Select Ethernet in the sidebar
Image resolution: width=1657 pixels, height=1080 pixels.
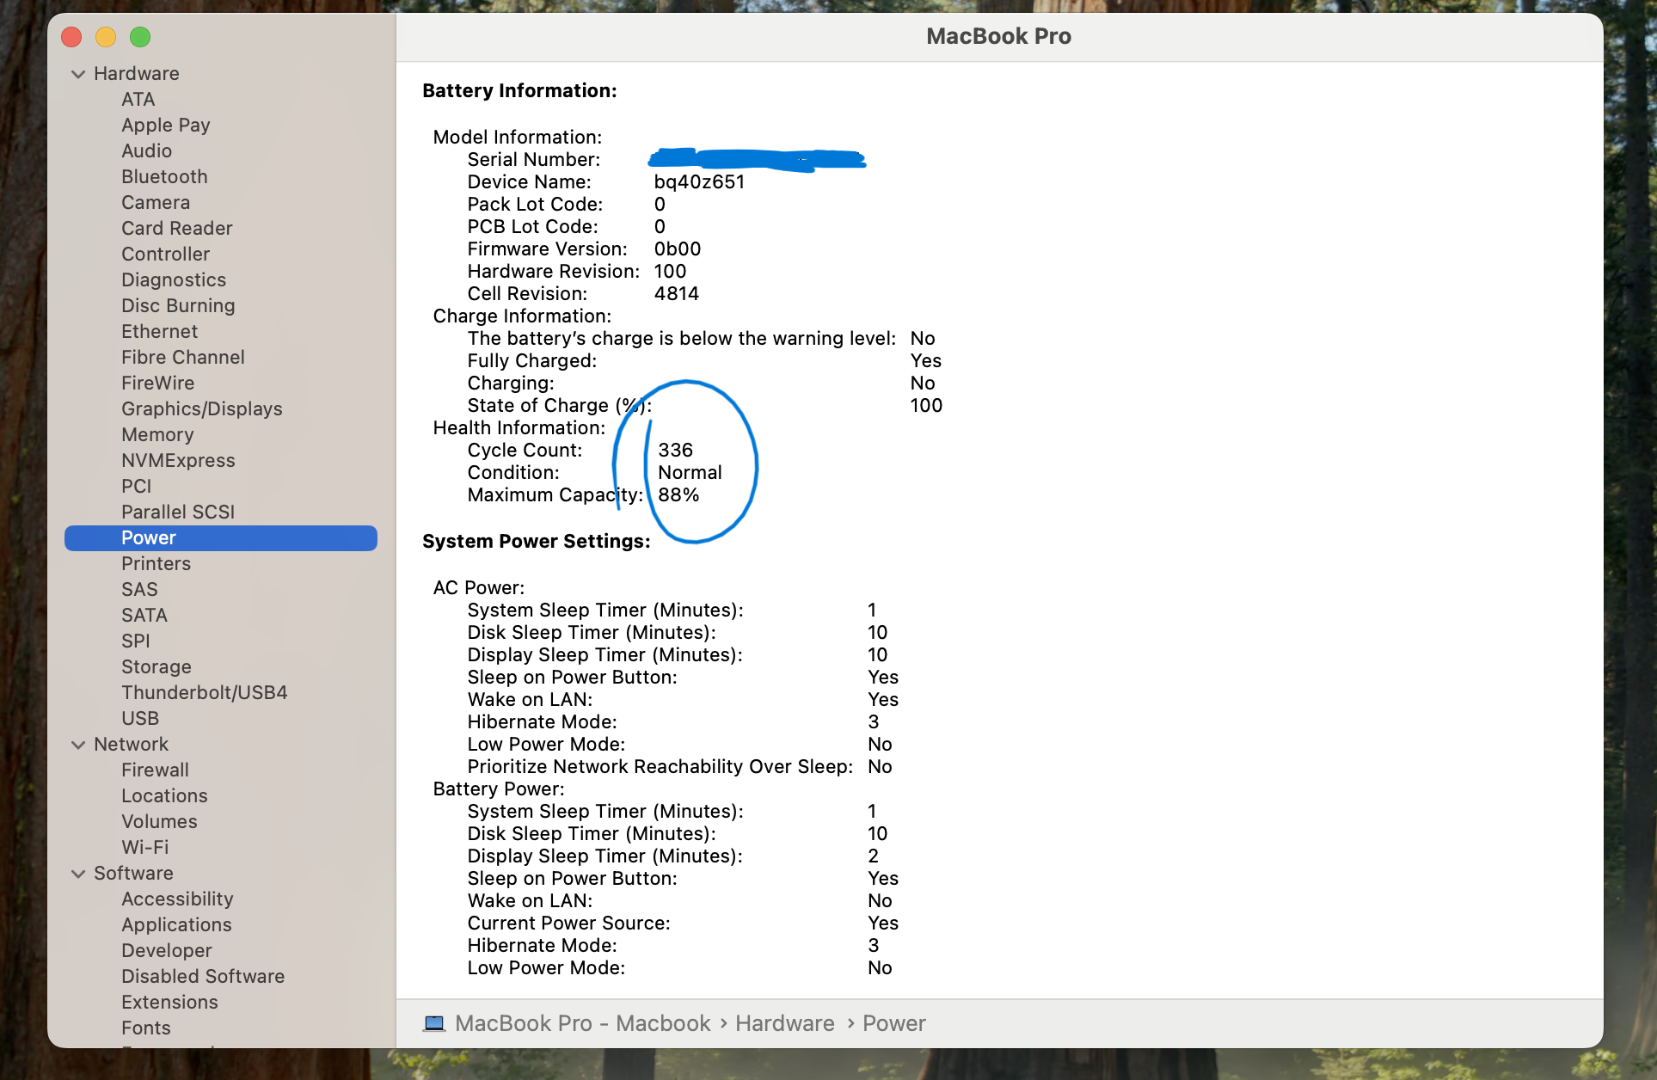tap(160, 332)
